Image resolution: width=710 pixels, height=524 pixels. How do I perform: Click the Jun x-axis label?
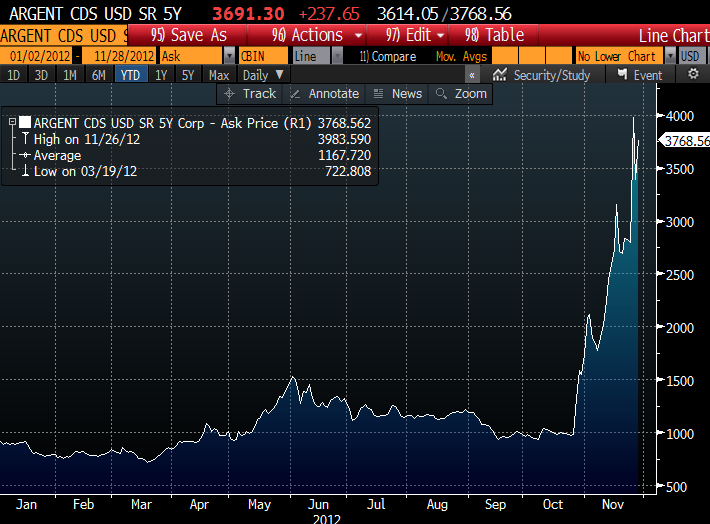[x=318, y=504]
